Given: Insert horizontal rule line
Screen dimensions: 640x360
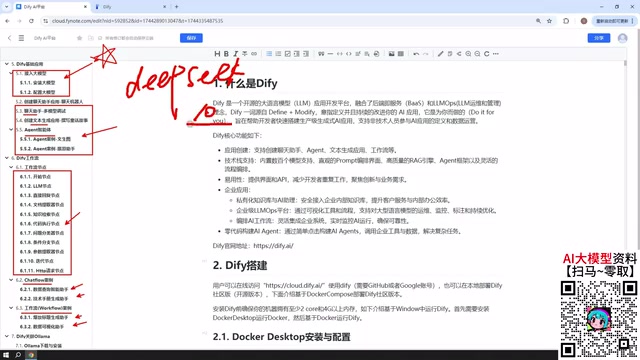Looking at the screenshot, I should pyautogui.click(x=330, y=54).
